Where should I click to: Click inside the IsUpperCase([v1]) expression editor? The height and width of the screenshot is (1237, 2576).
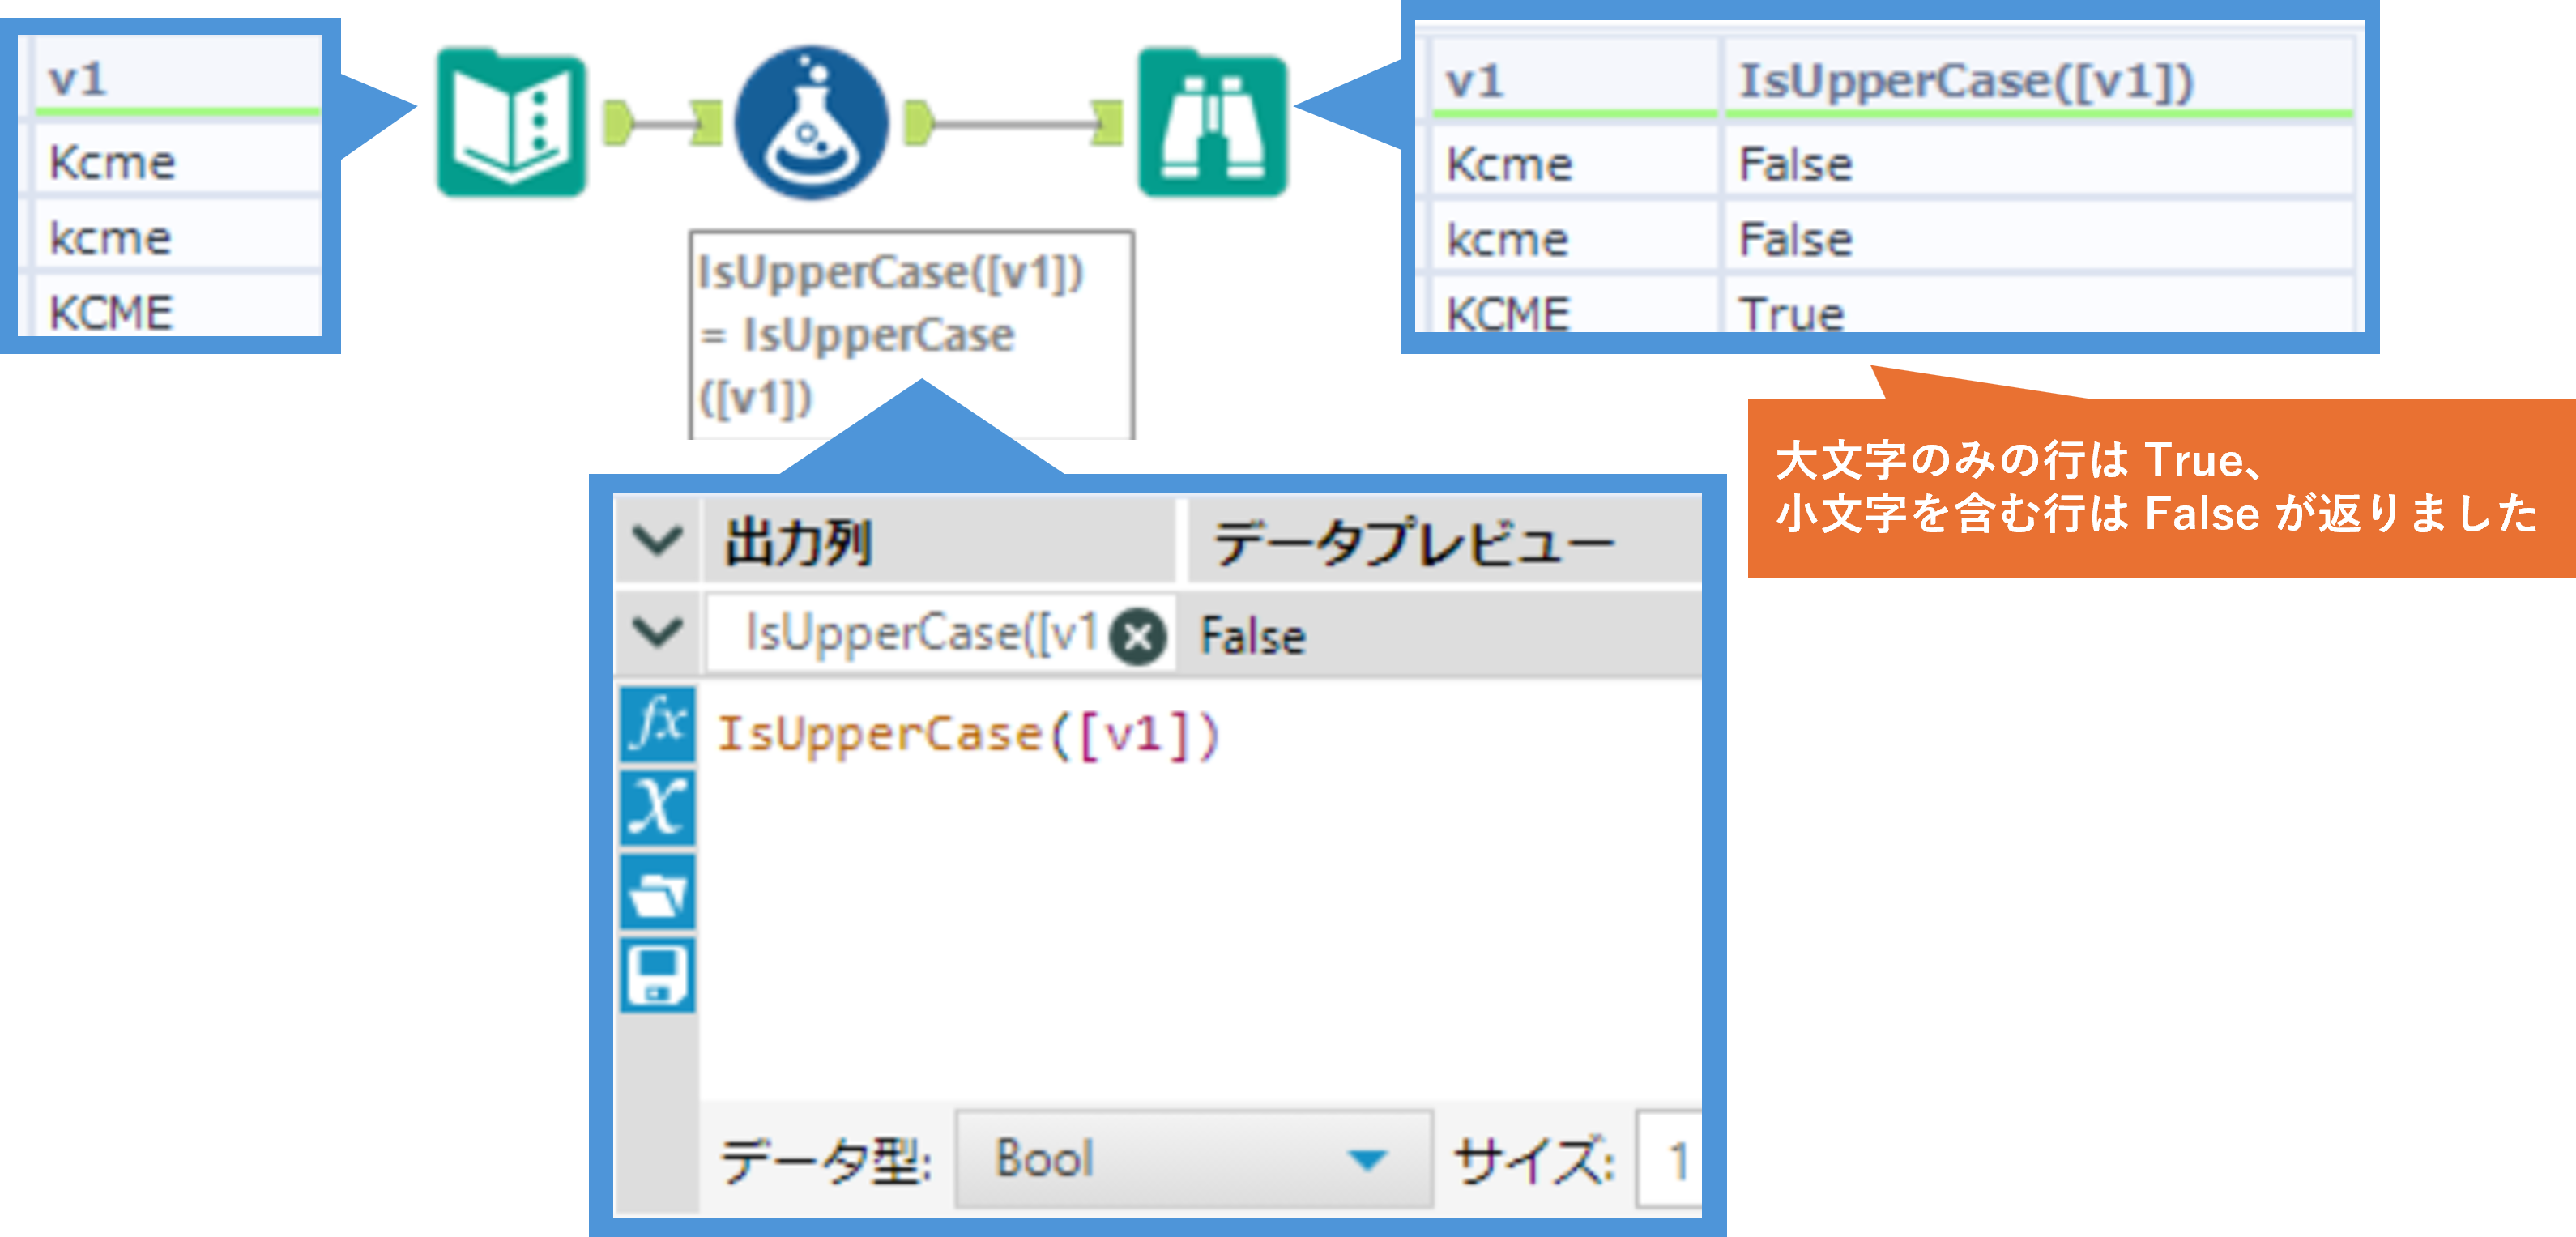pos(1200,900)
